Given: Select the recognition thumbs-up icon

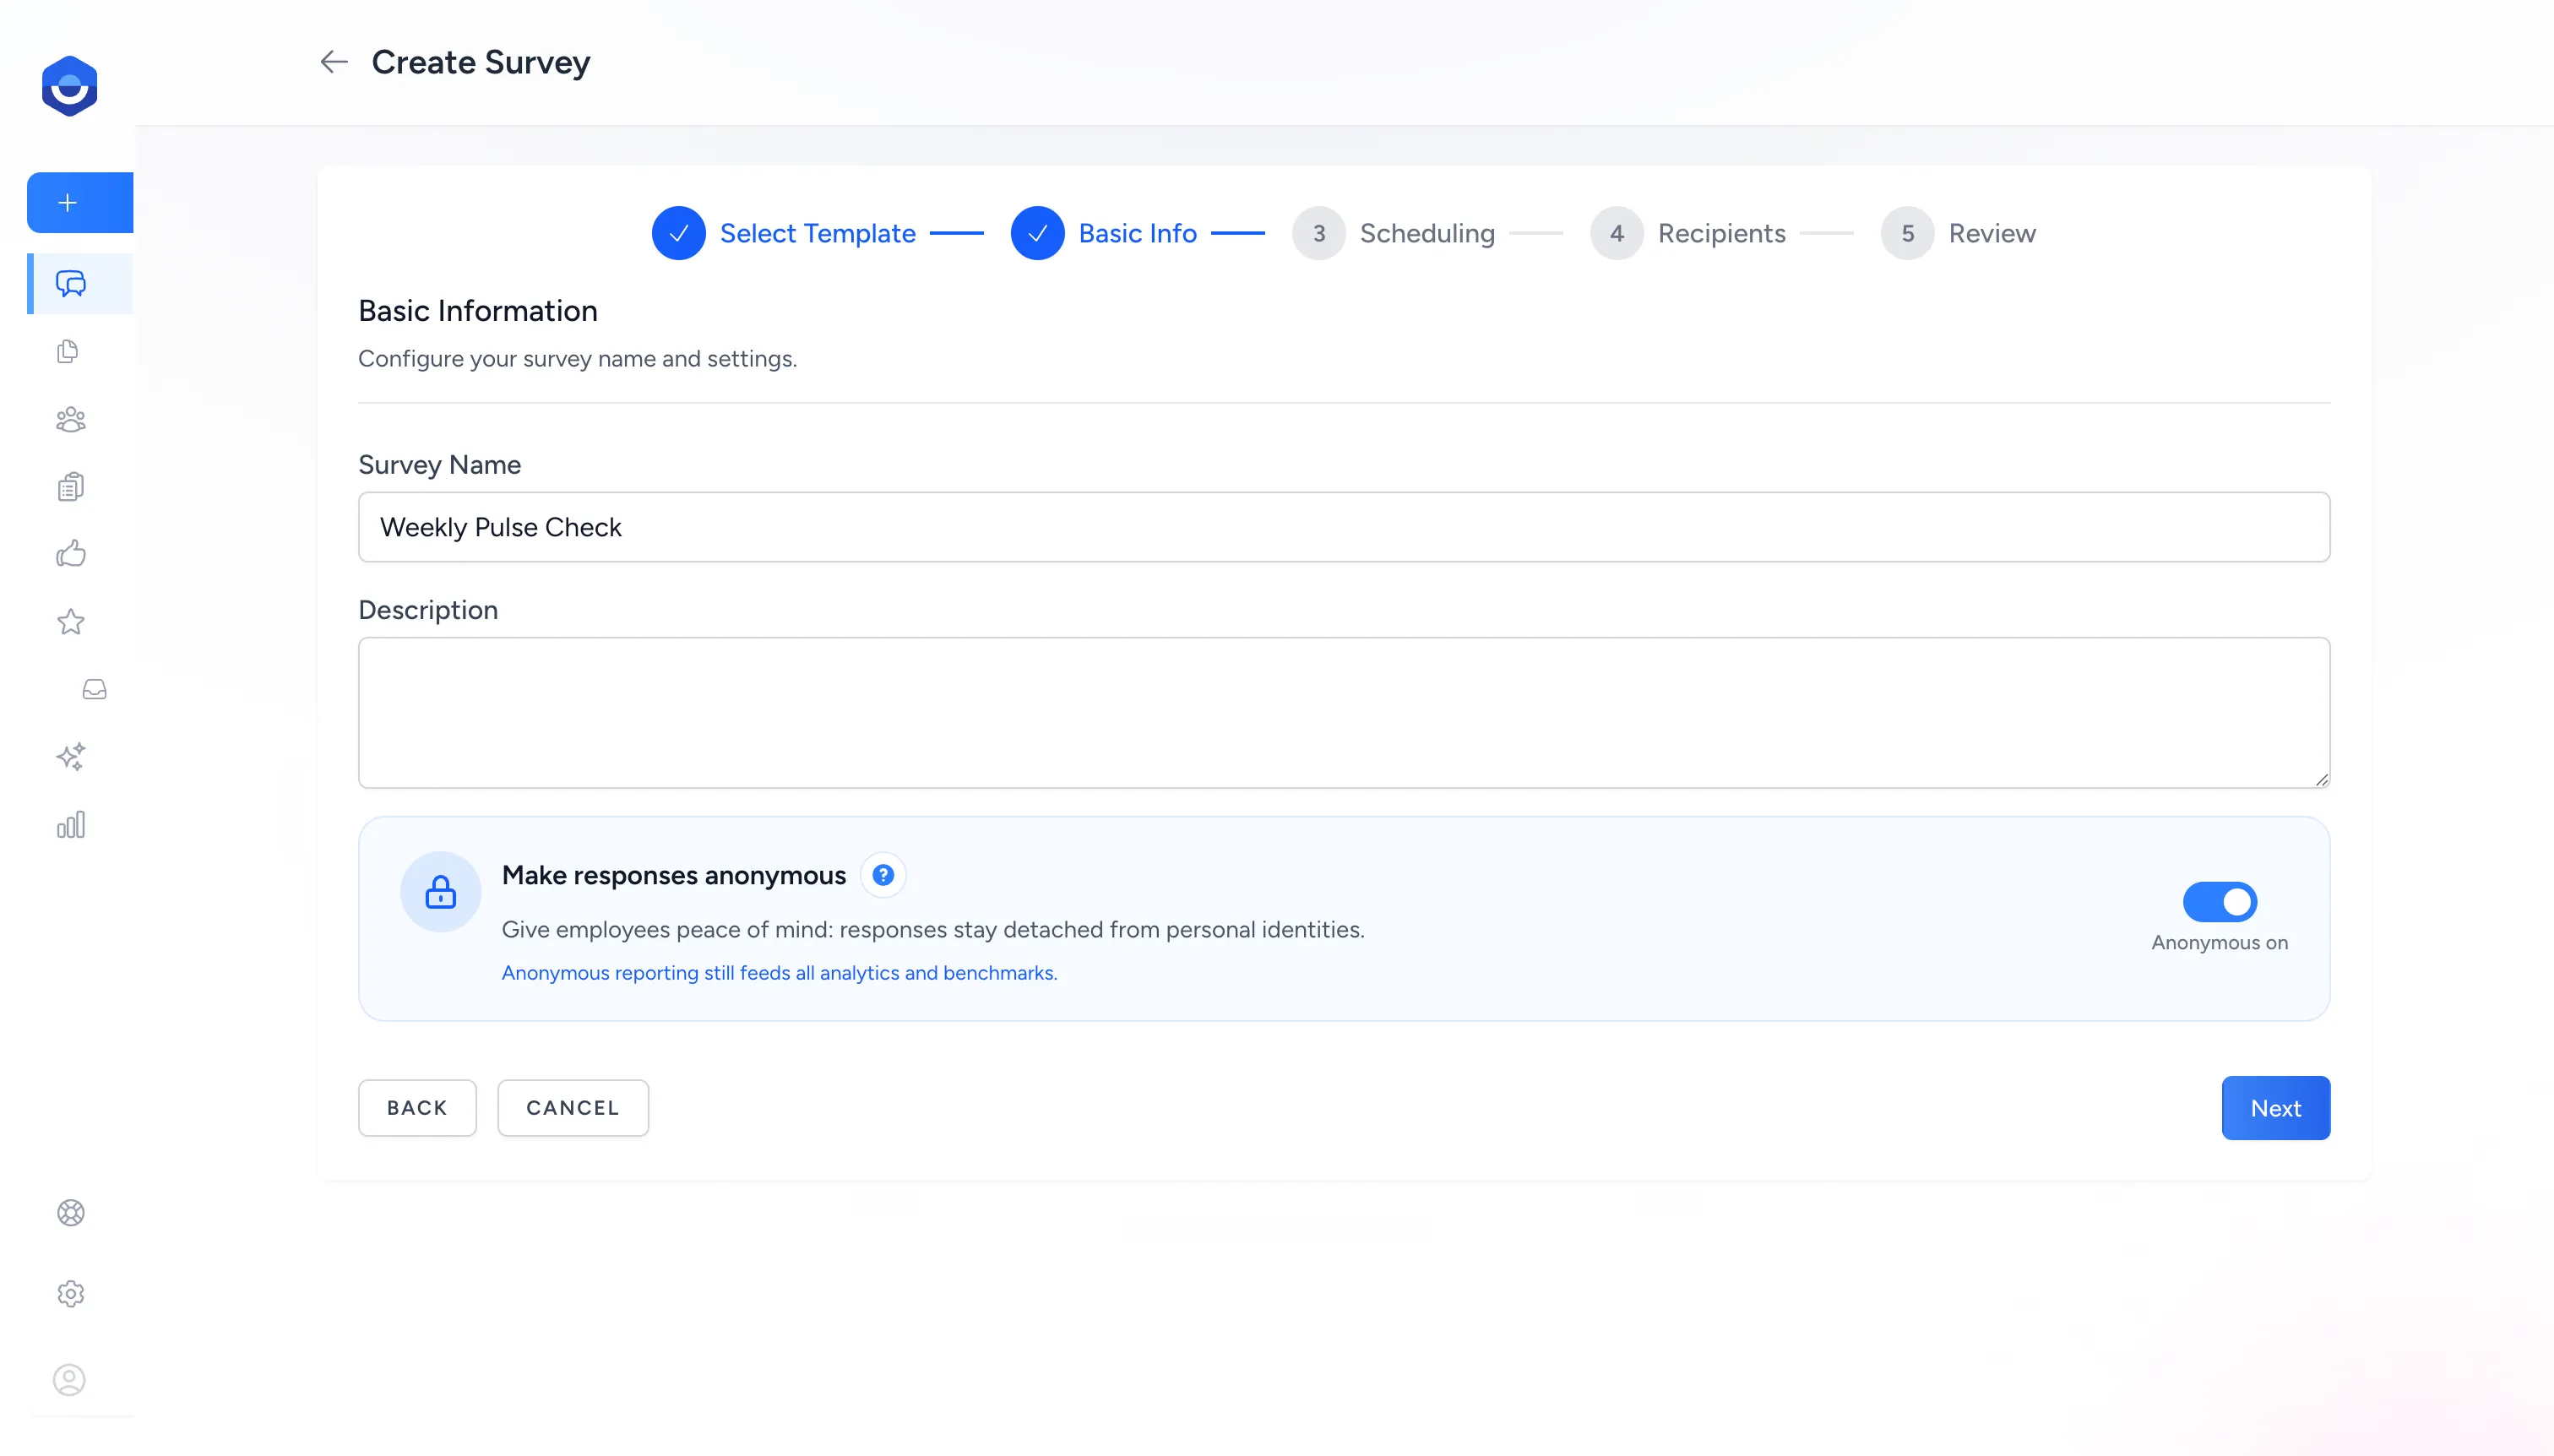Looking at the screenshot, I should [70, 554].
